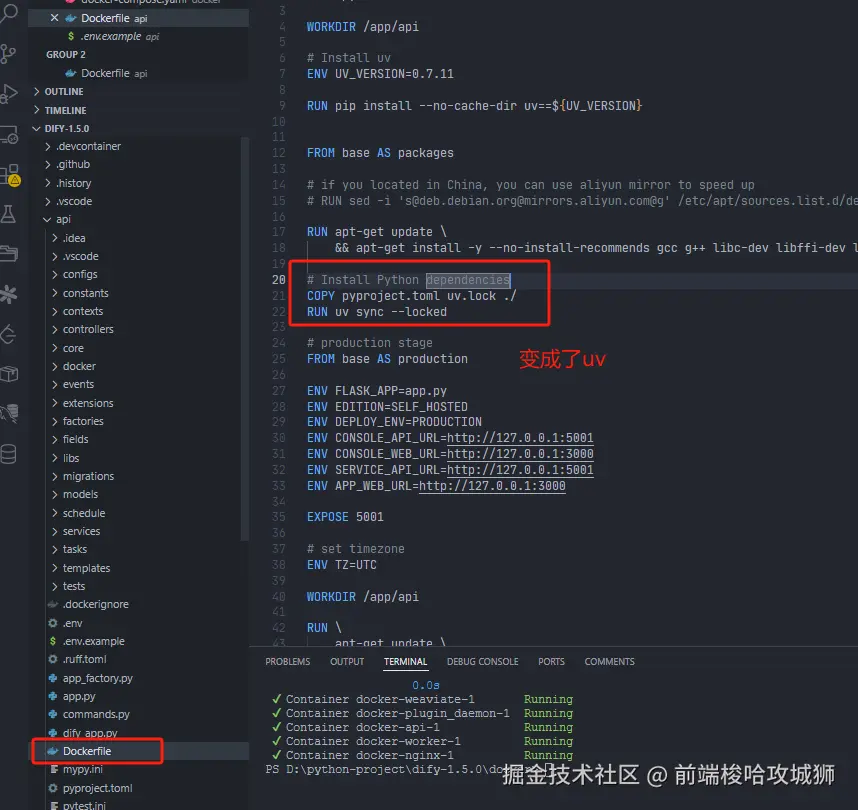Expand the tests folder
Viewport: 858px width, 810px height.
[x=55, y=586]
